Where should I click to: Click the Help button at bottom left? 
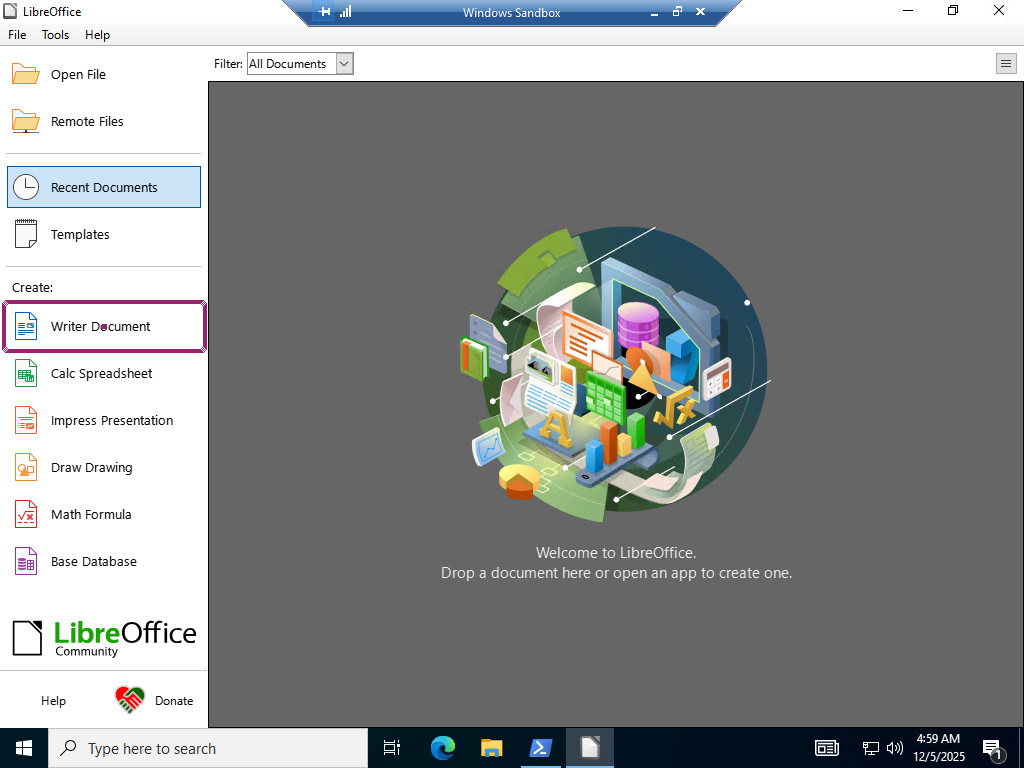tap(53, 701)
